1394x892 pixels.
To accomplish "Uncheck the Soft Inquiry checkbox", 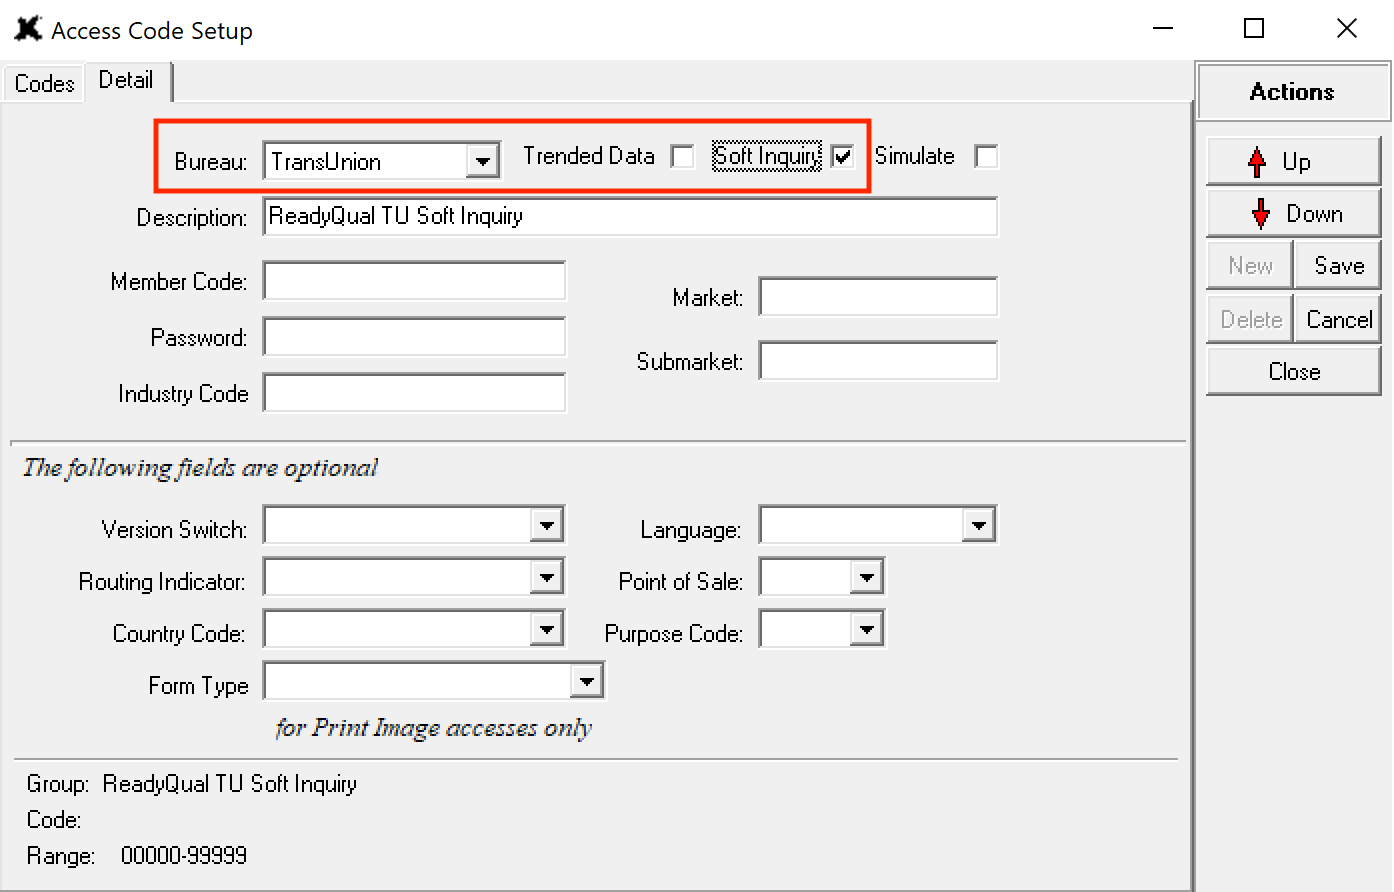I will point(843,157).
